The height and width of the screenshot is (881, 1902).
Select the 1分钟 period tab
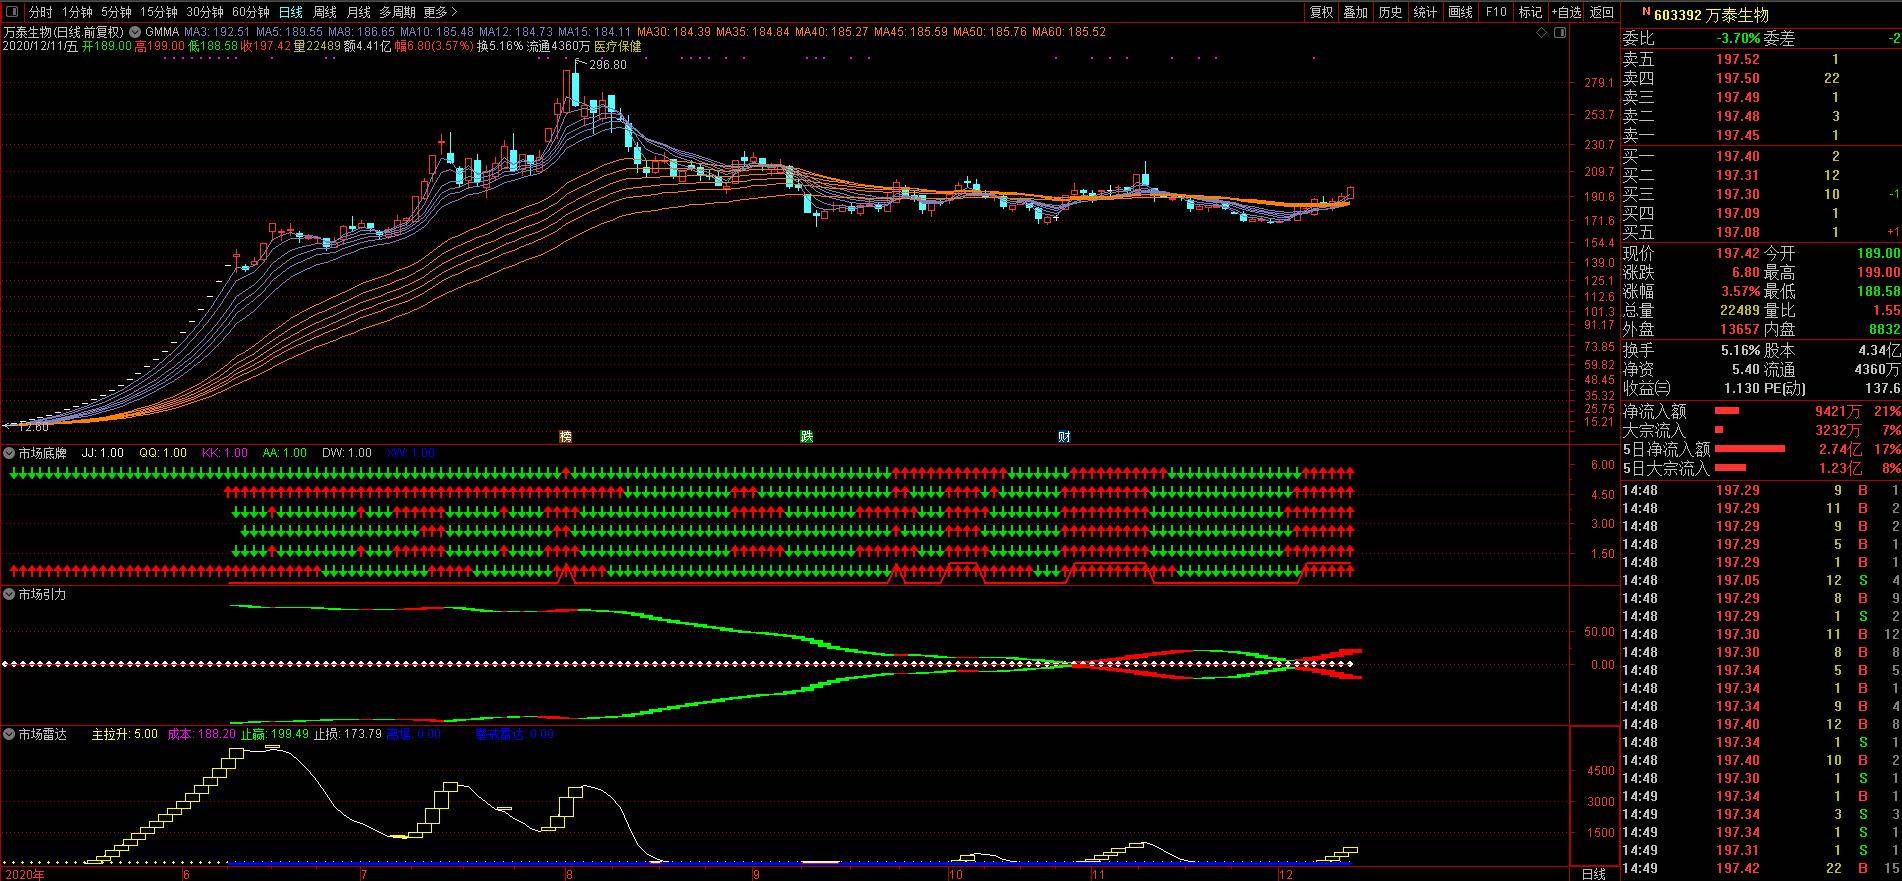(x=77, y=12)
